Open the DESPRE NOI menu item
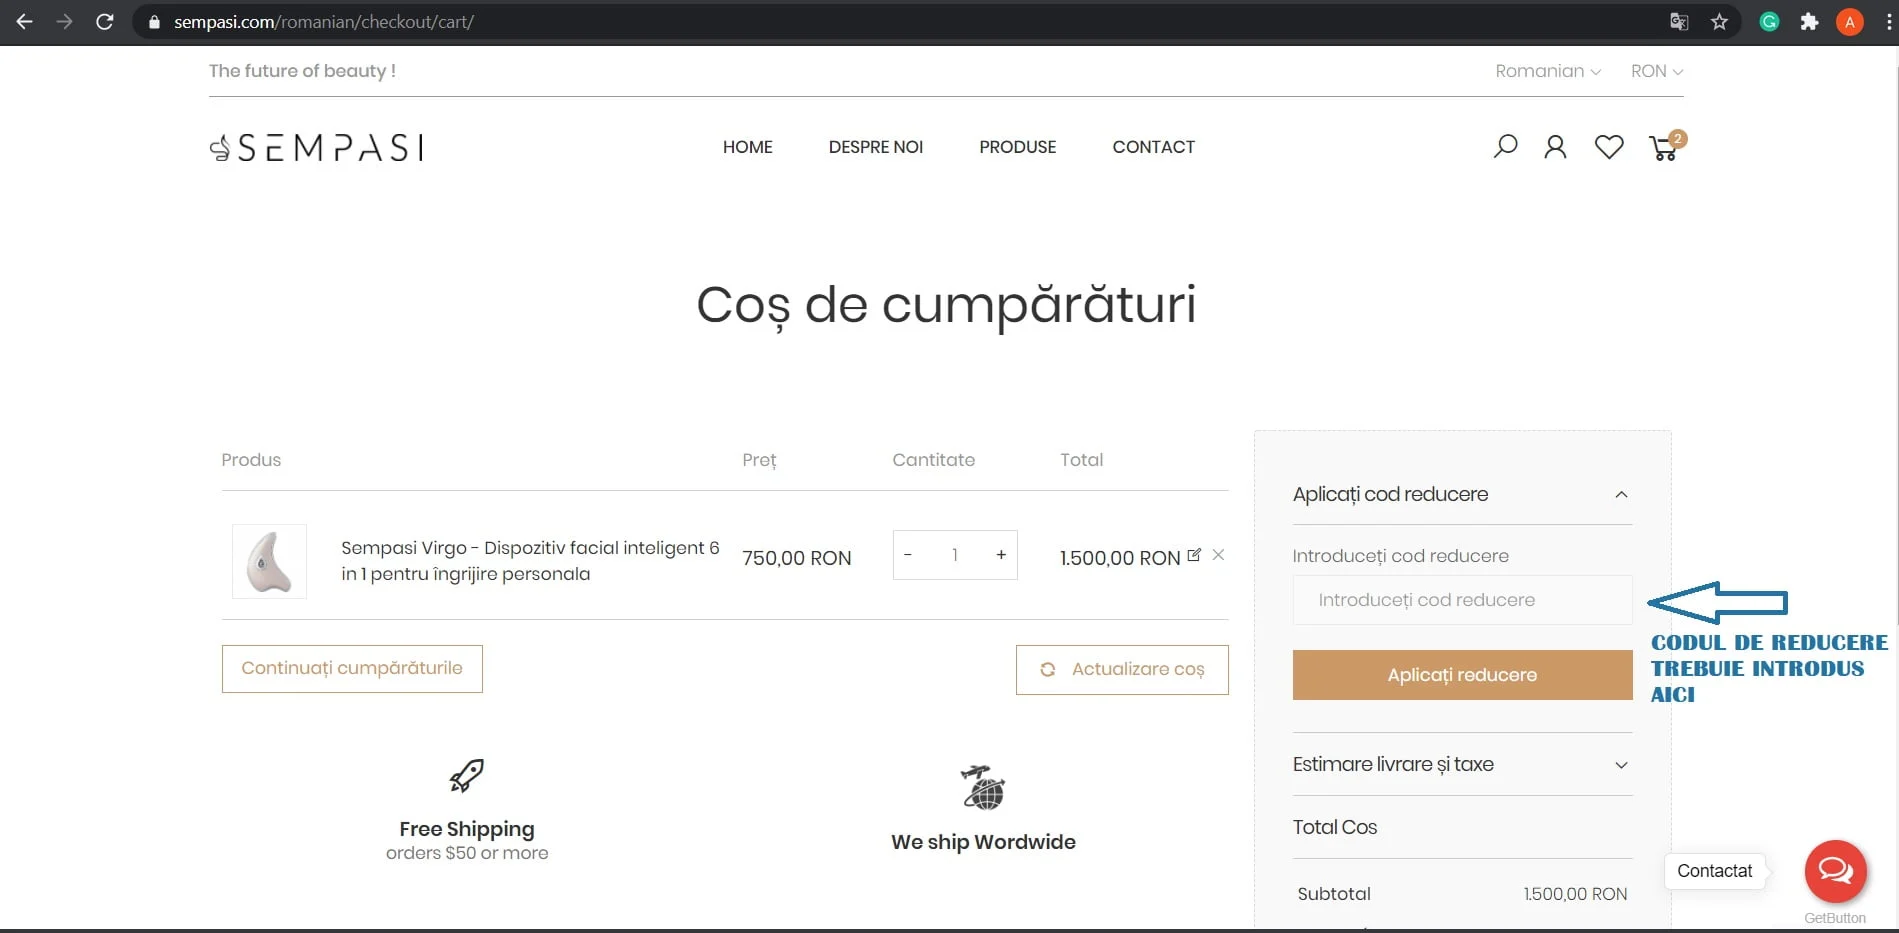Viewport: 1899px width, 933px height. (875, 147)
